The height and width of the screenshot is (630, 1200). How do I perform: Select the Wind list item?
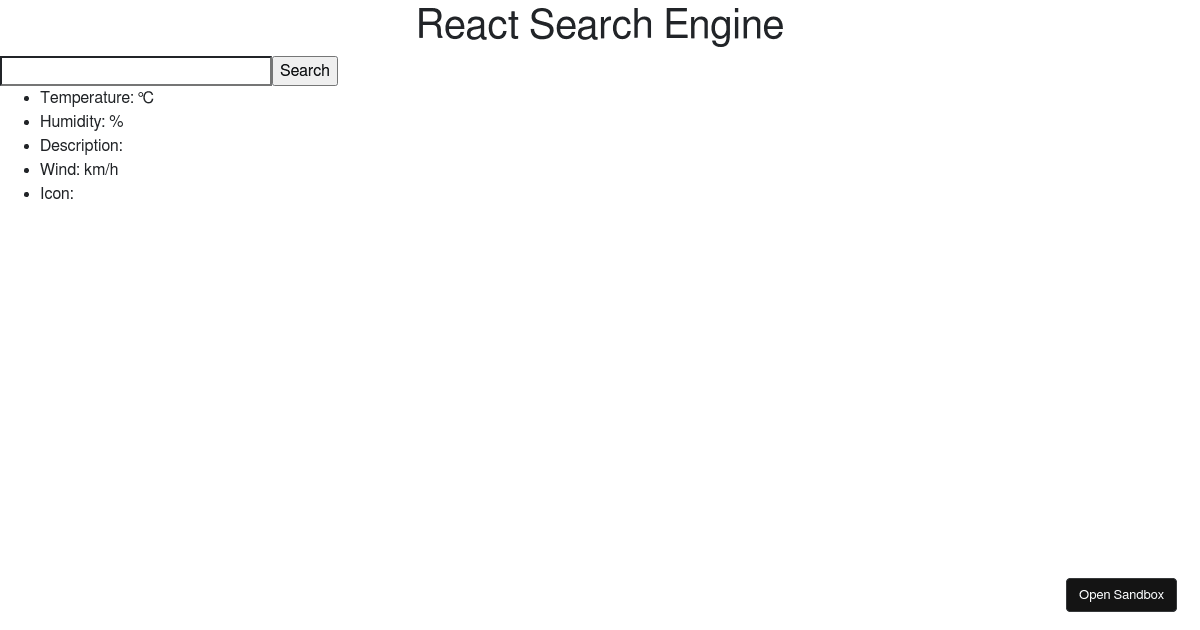point(78,169)
